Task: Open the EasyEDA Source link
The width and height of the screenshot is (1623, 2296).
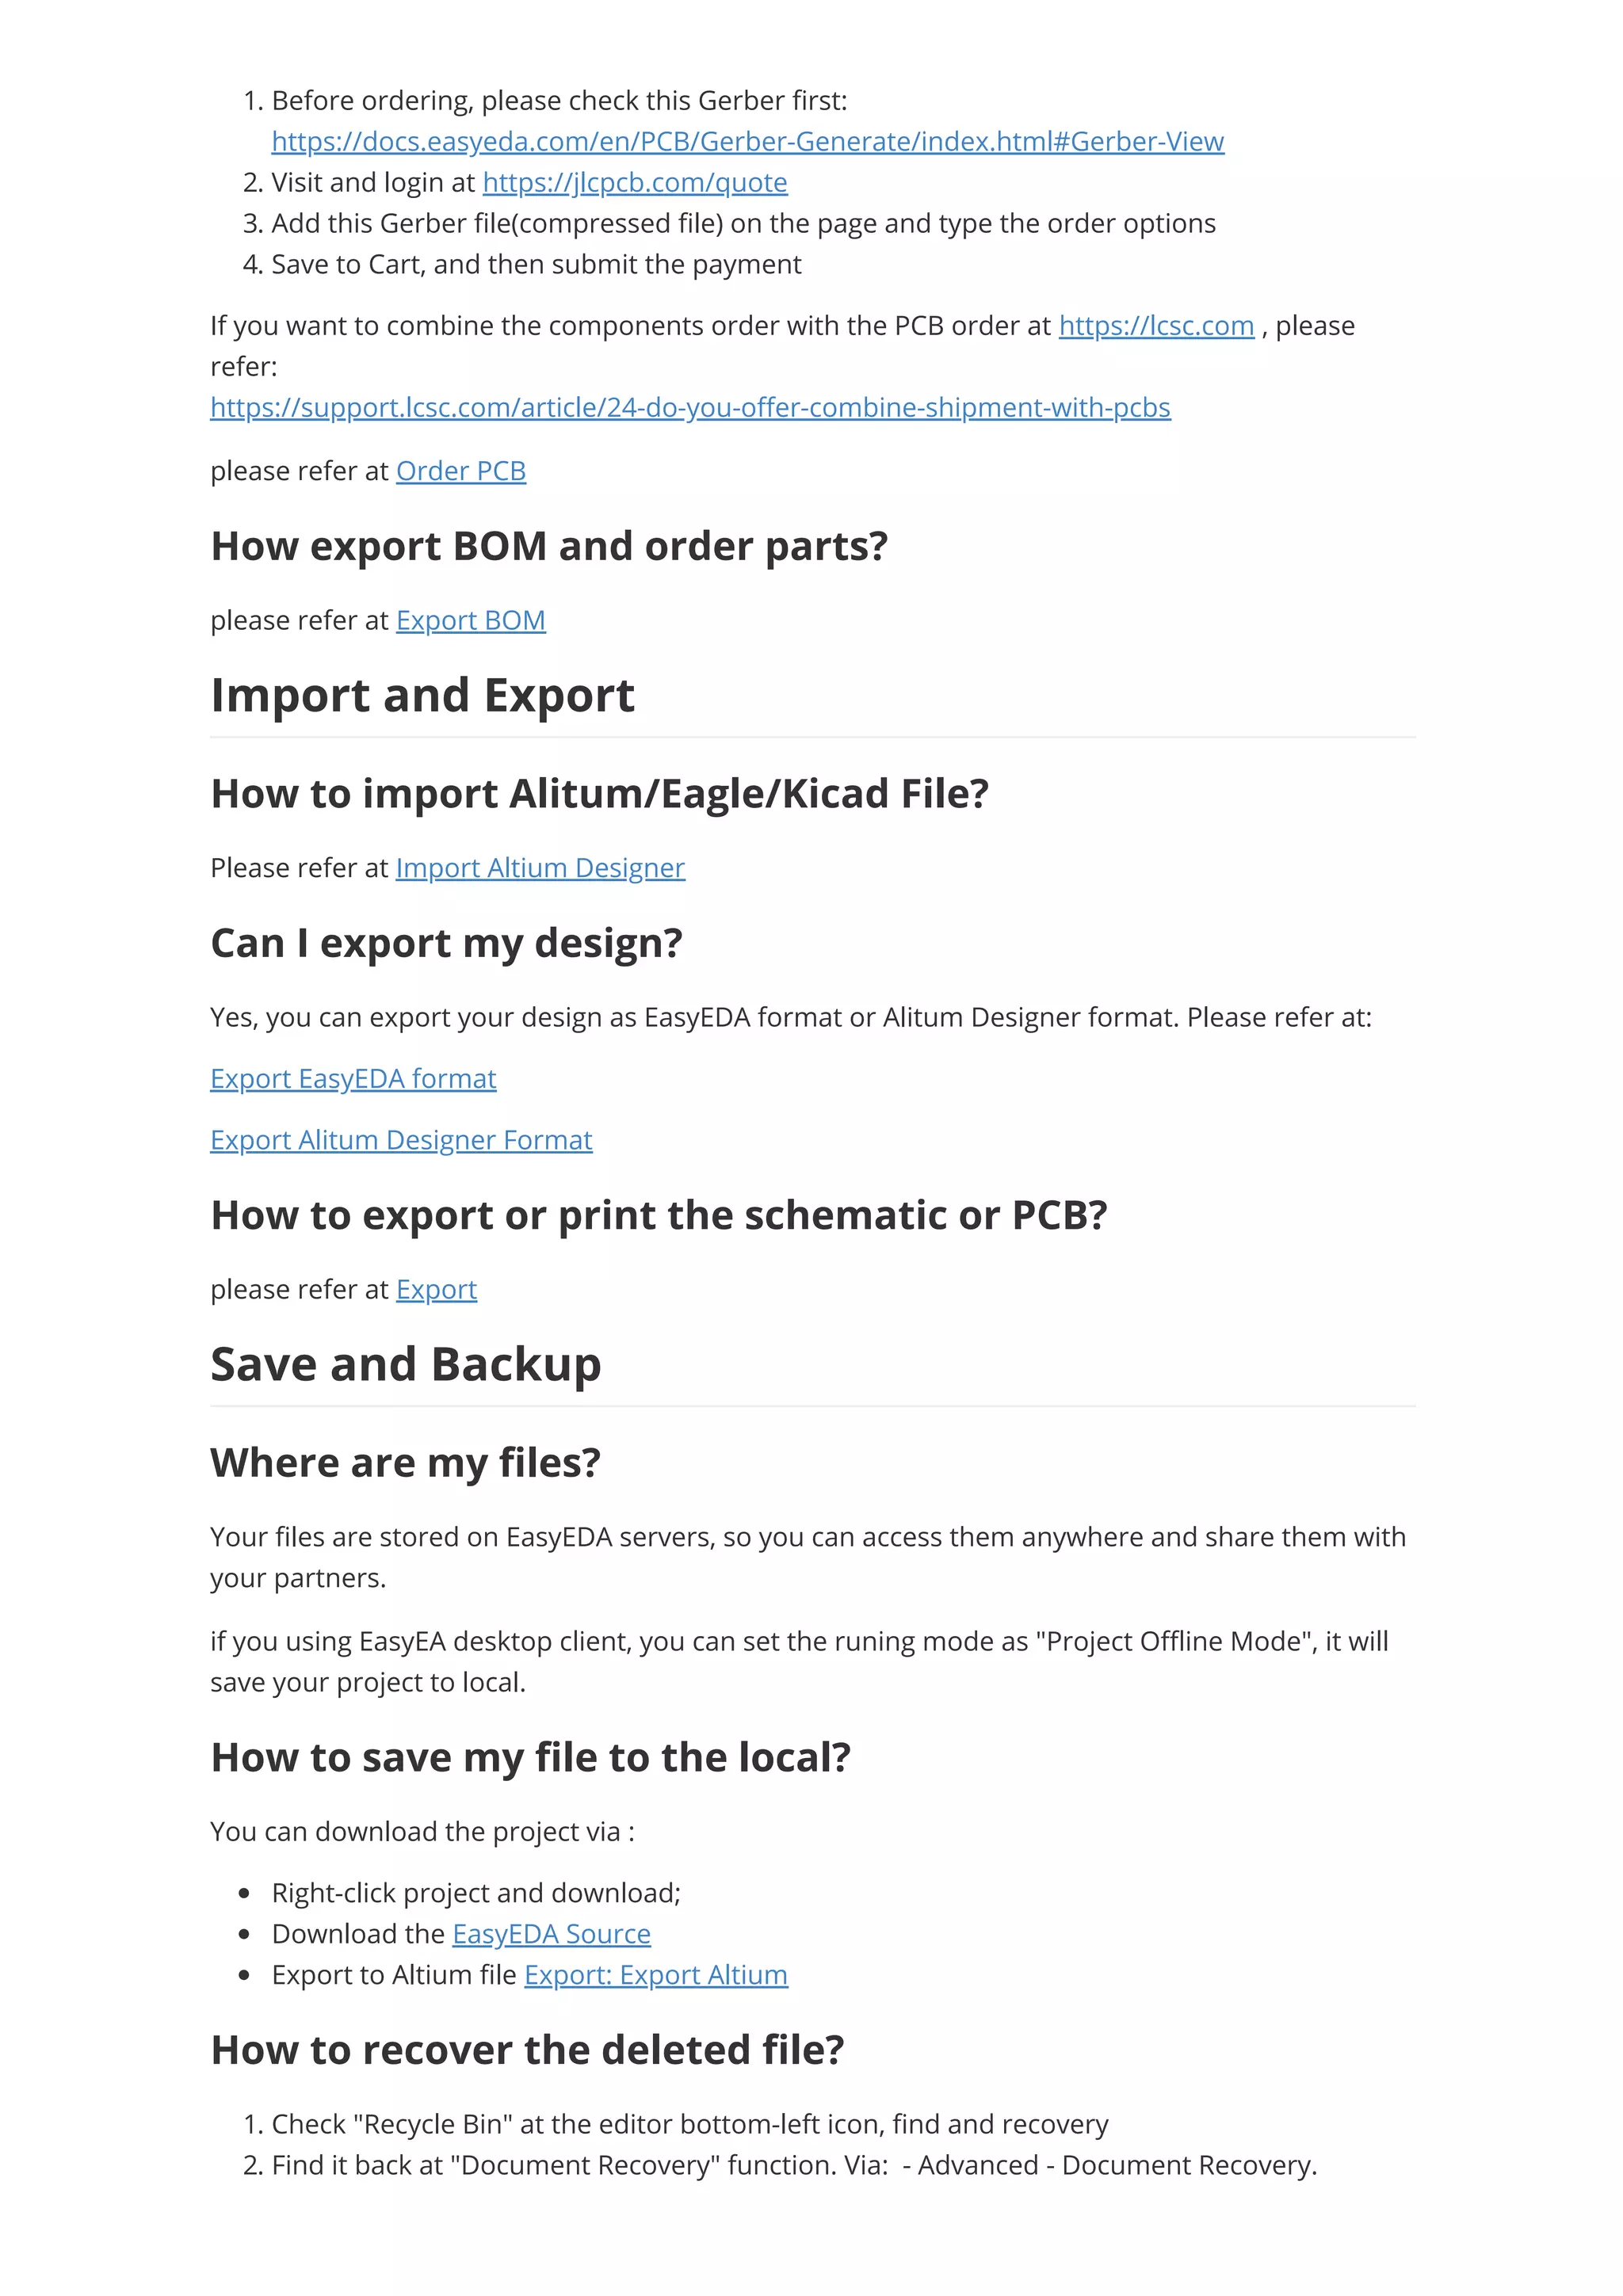Action: [x=551, y=1935]
